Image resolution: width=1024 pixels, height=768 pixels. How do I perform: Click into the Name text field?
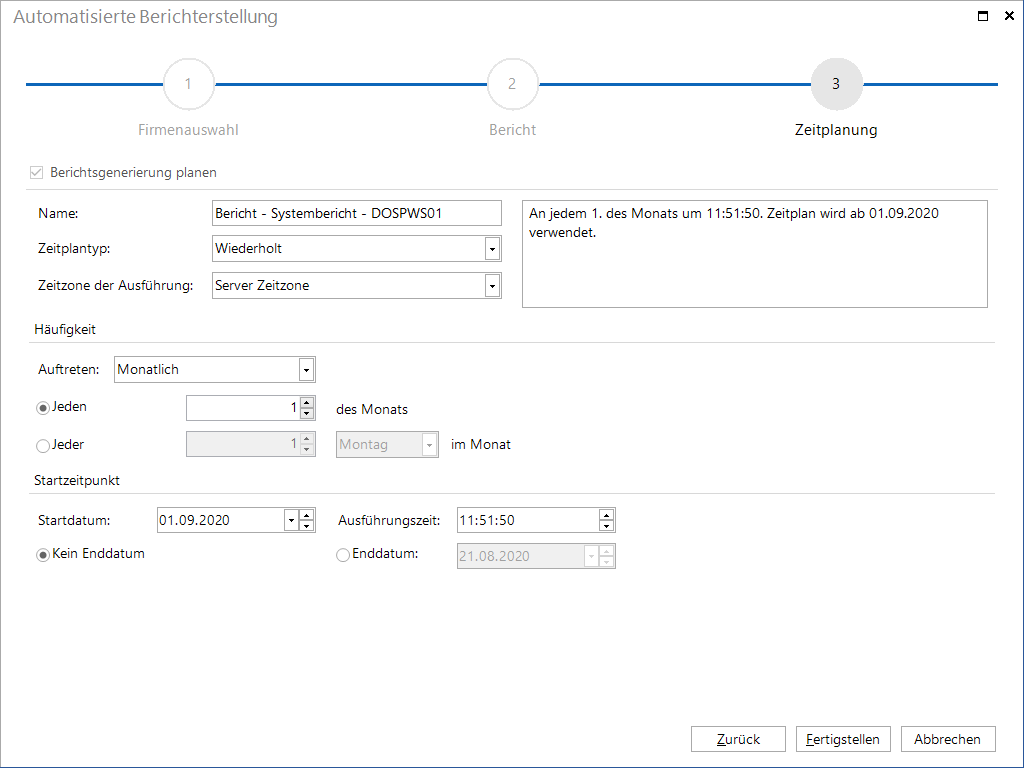click(357, 213)
